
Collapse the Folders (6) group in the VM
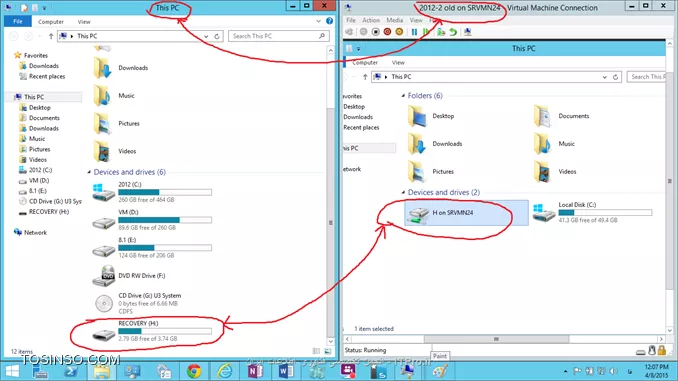point(403,96)
